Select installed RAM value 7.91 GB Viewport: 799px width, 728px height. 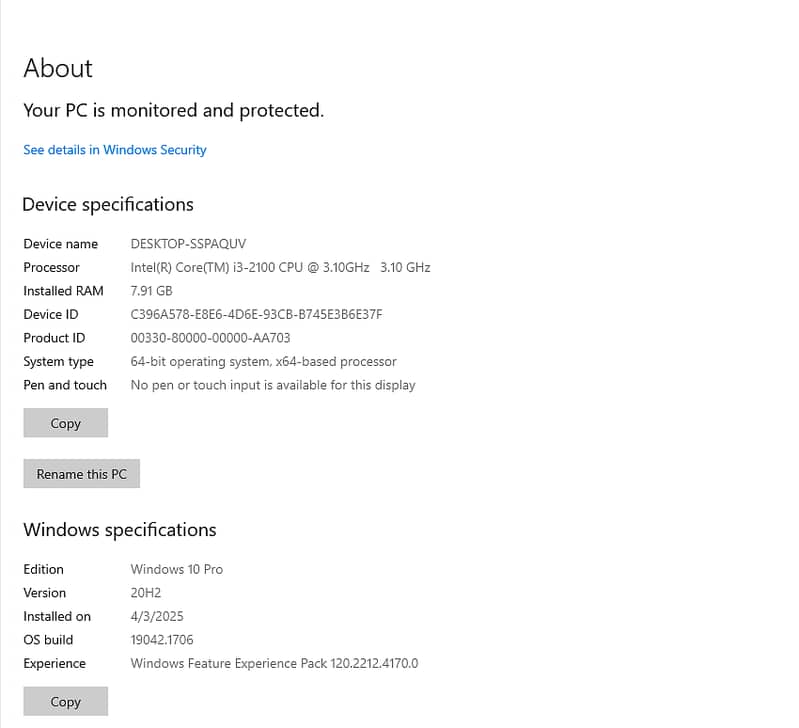[151, 291]
